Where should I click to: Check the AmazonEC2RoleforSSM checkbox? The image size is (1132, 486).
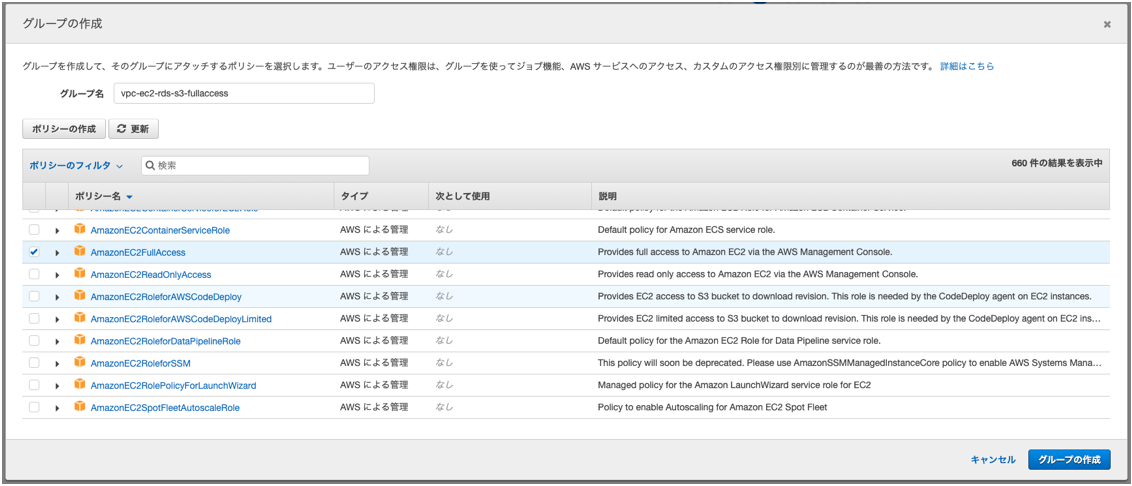[x=34, y=363]
